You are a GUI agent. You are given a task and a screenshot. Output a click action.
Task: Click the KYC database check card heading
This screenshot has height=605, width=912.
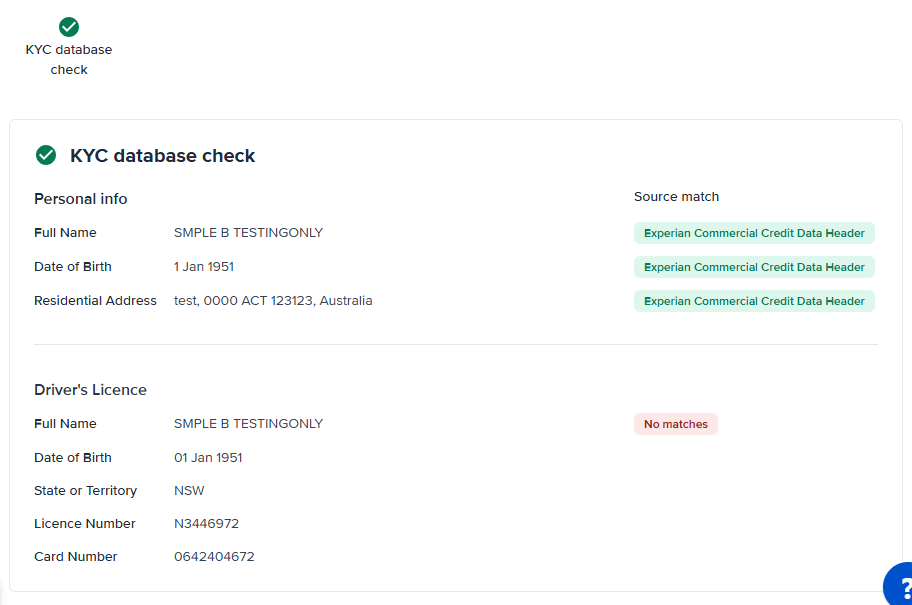(163, 156)
